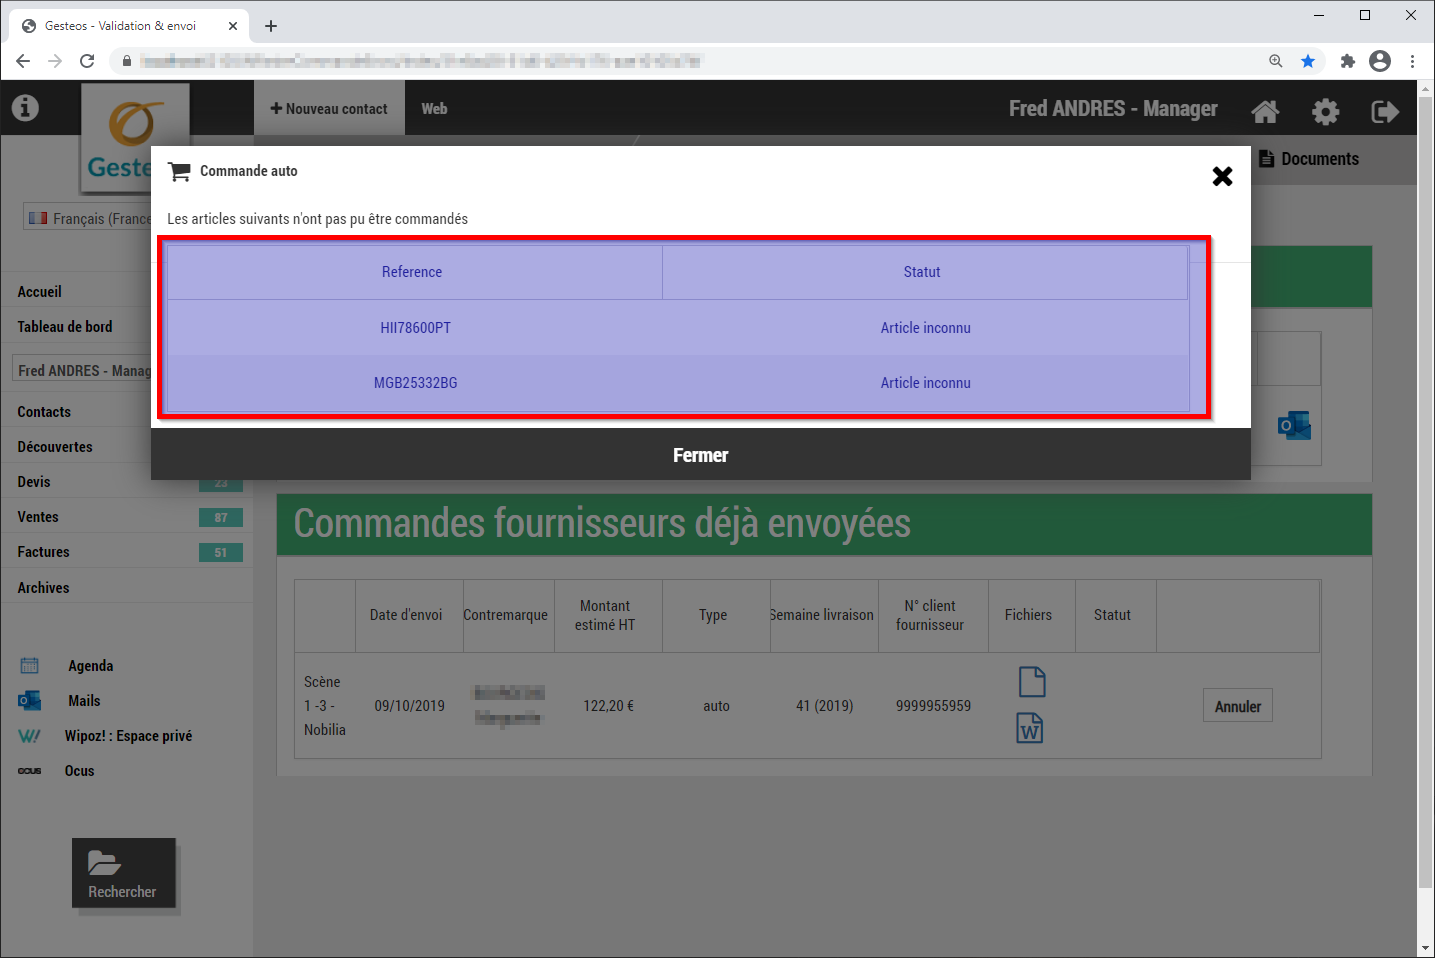
Task: Expand the Fred ANDRES user dropdown
Action: (x=83, y=370)
